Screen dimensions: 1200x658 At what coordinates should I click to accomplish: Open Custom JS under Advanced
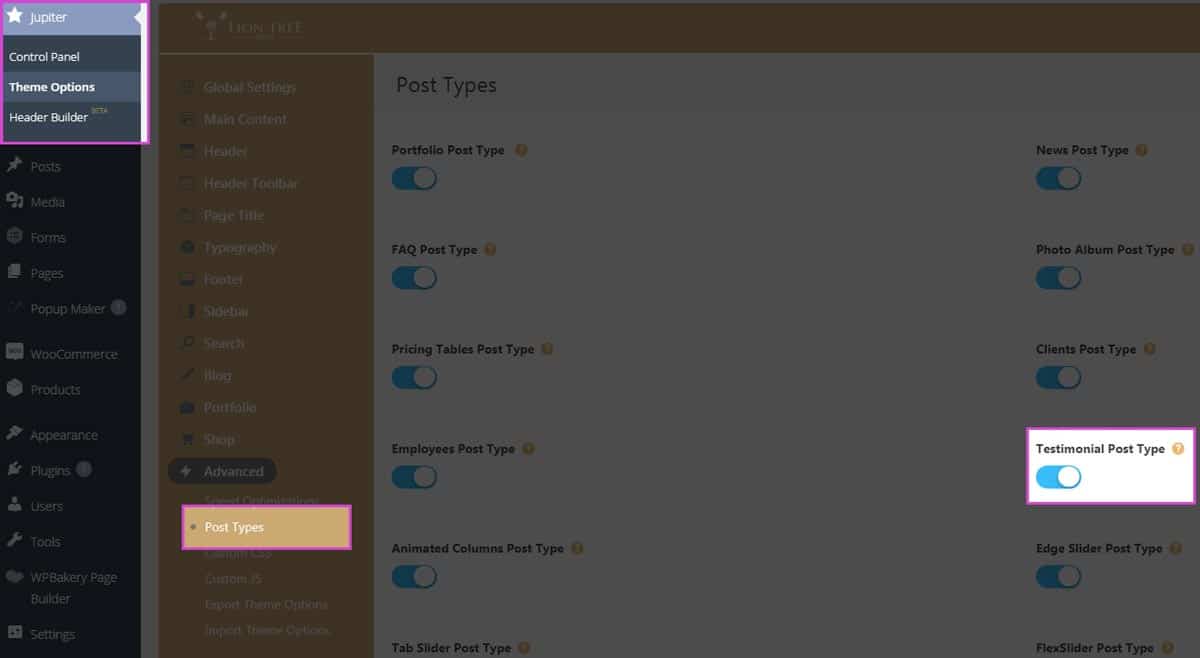(231, 578)
